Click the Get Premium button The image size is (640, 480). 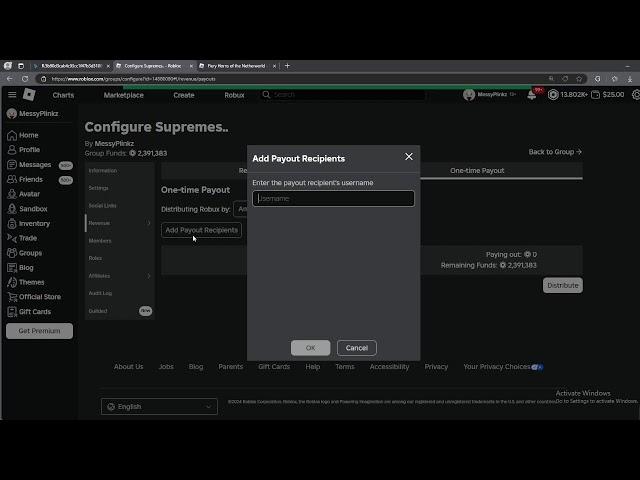[x=40, y=331]
